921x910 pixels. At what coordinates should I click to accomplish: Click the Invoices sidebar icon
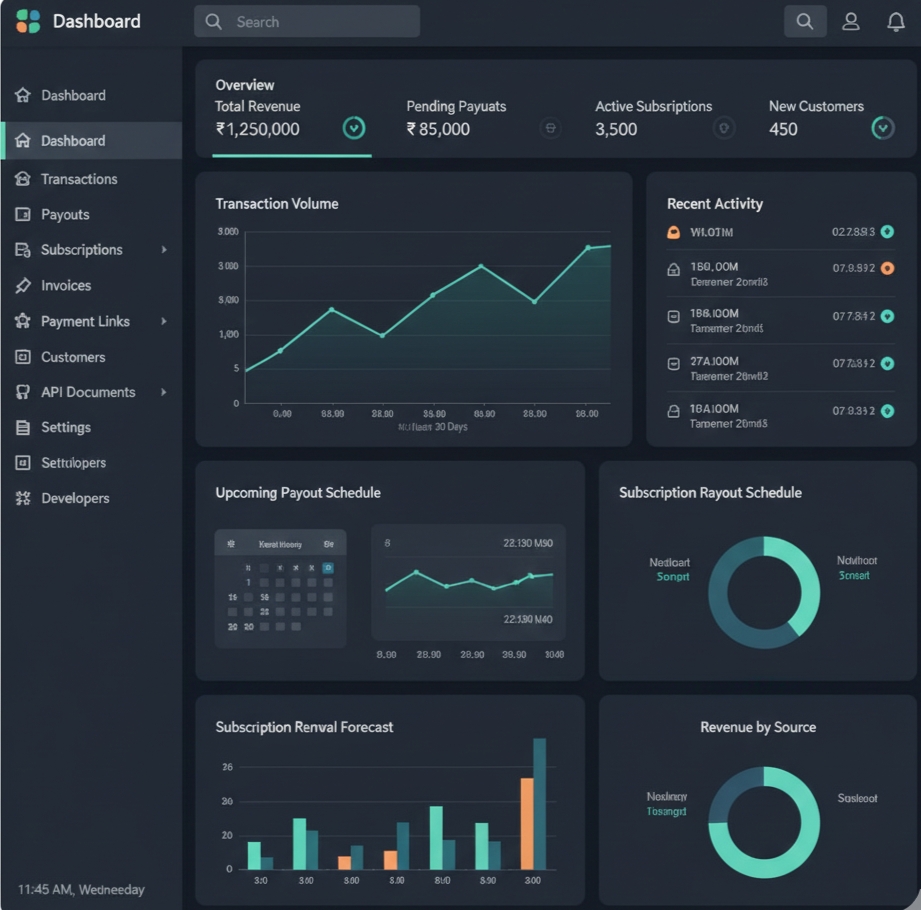tap(23, 286)
